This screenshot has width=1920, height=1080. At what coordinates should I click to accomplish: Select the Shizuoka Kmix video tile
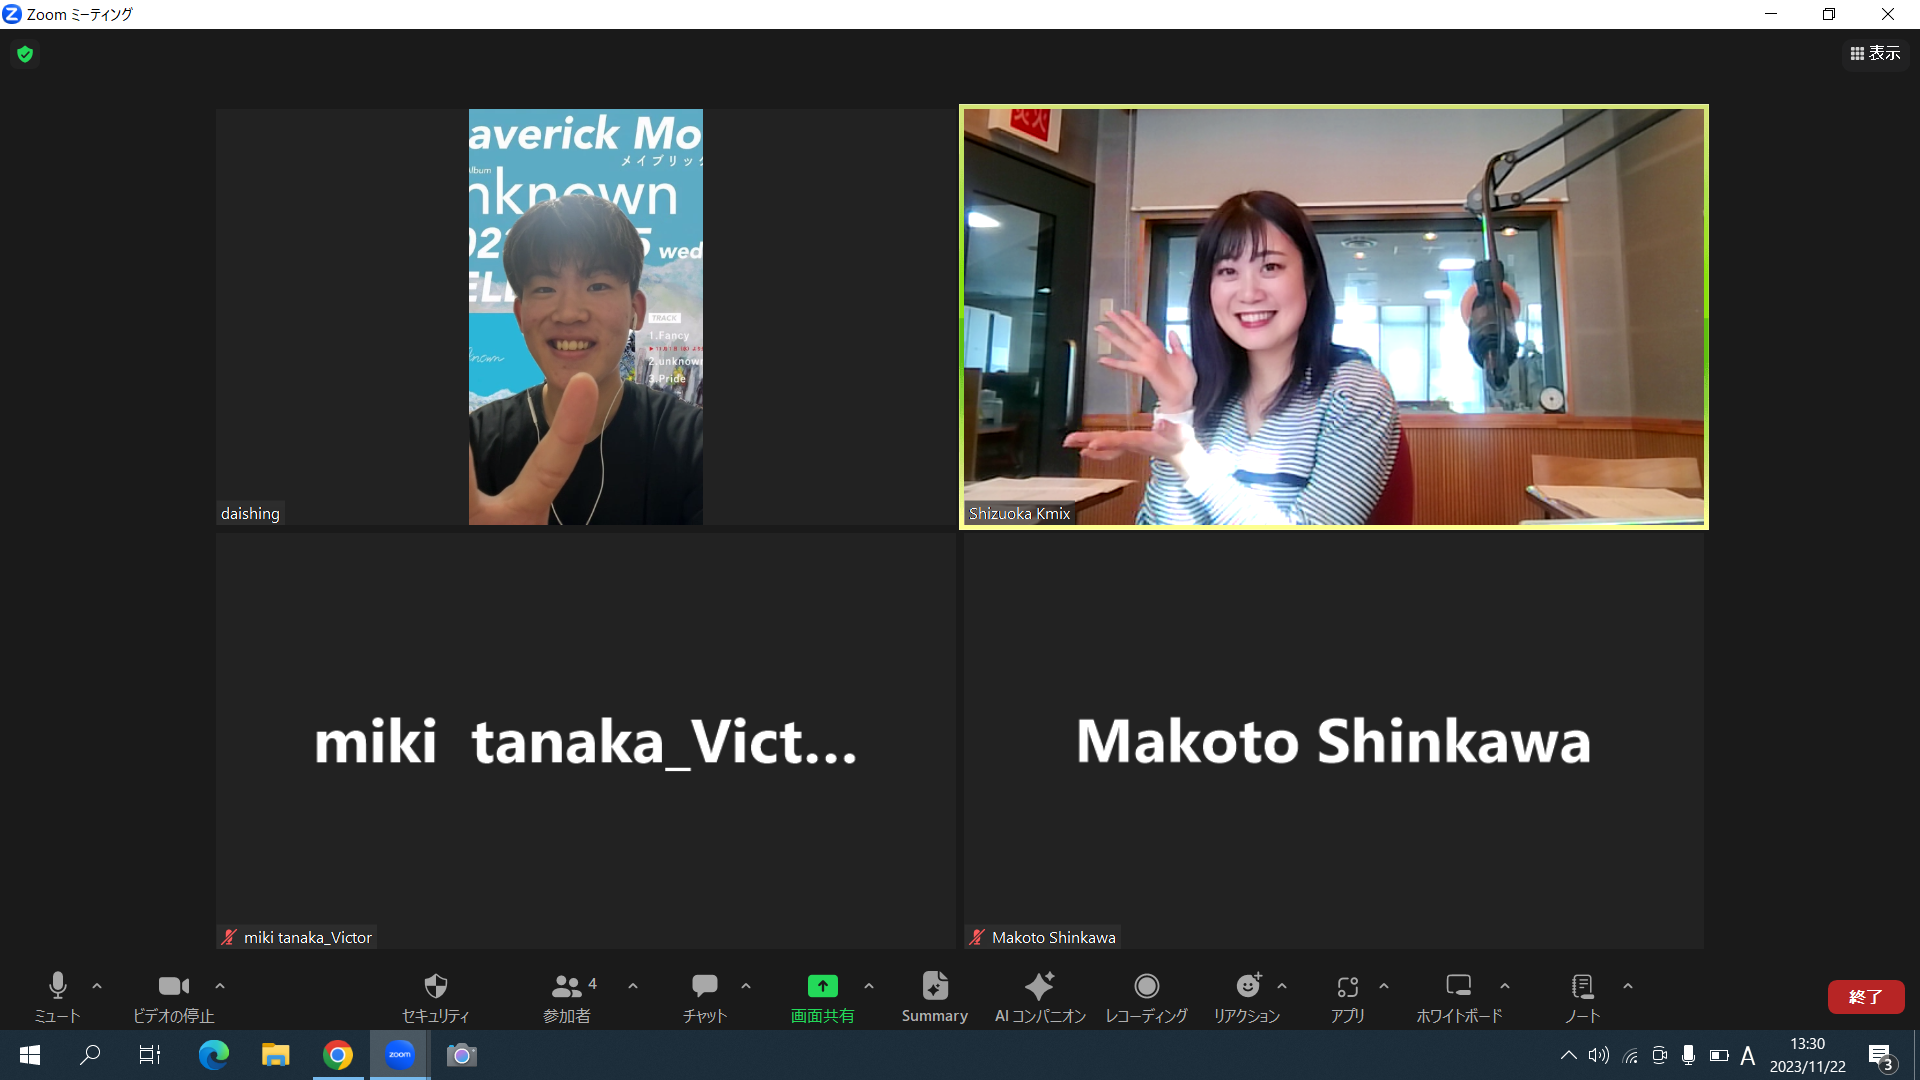(x=1333, y=317)
